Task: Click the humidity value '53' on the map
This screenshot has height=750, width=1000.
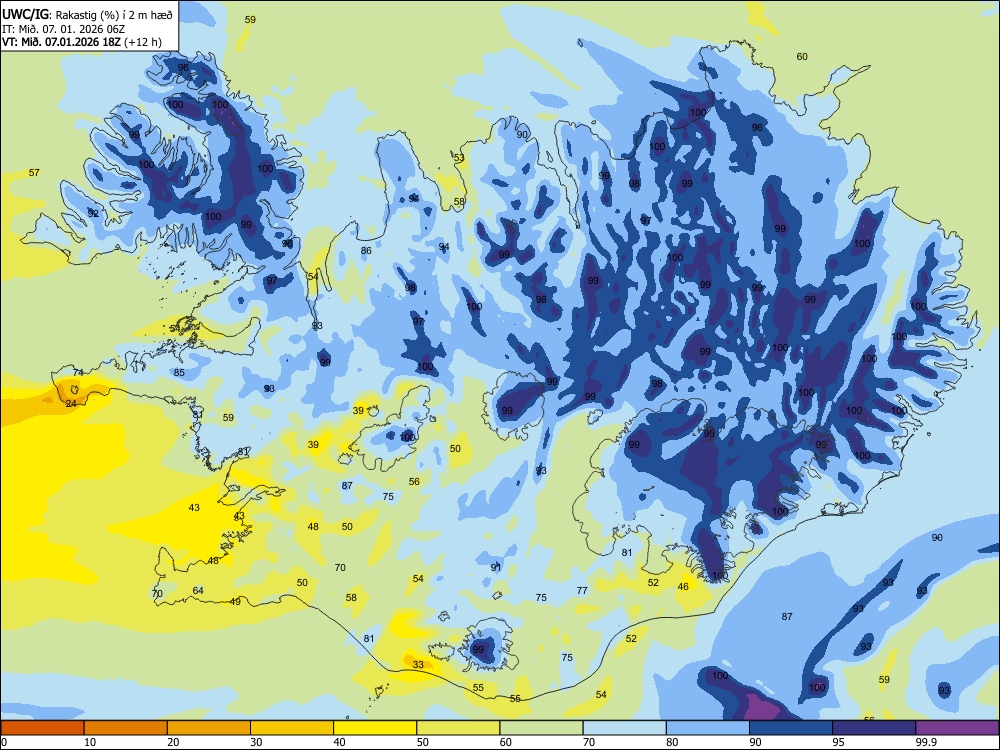Action: (x=459, y=158)
